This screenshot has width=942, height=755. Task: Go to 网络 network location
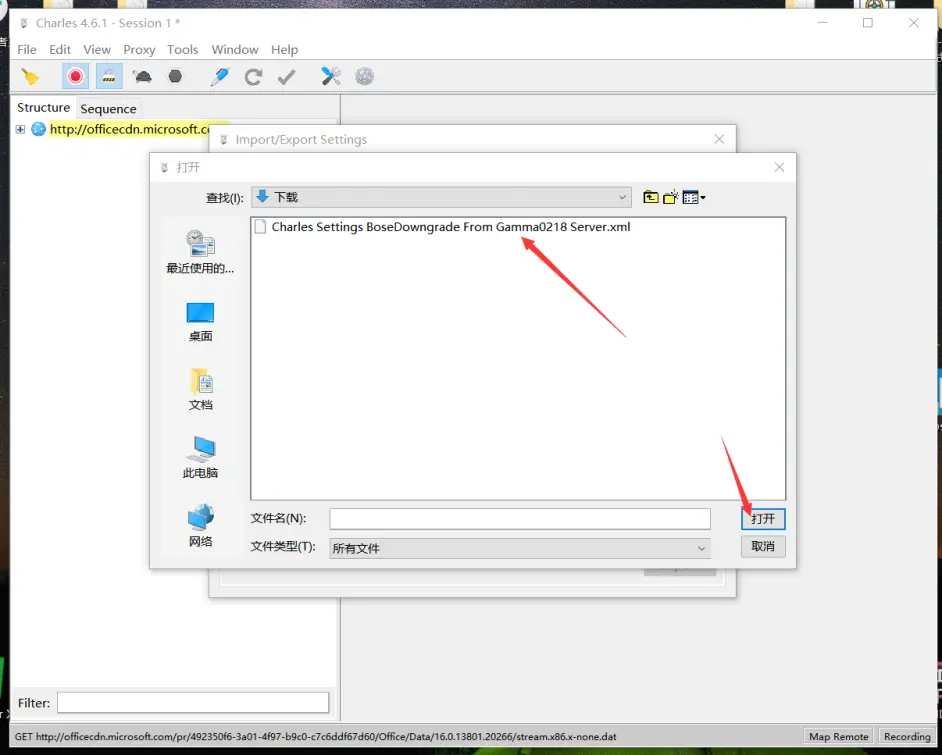pyautogui.click(x=200, y=526)
